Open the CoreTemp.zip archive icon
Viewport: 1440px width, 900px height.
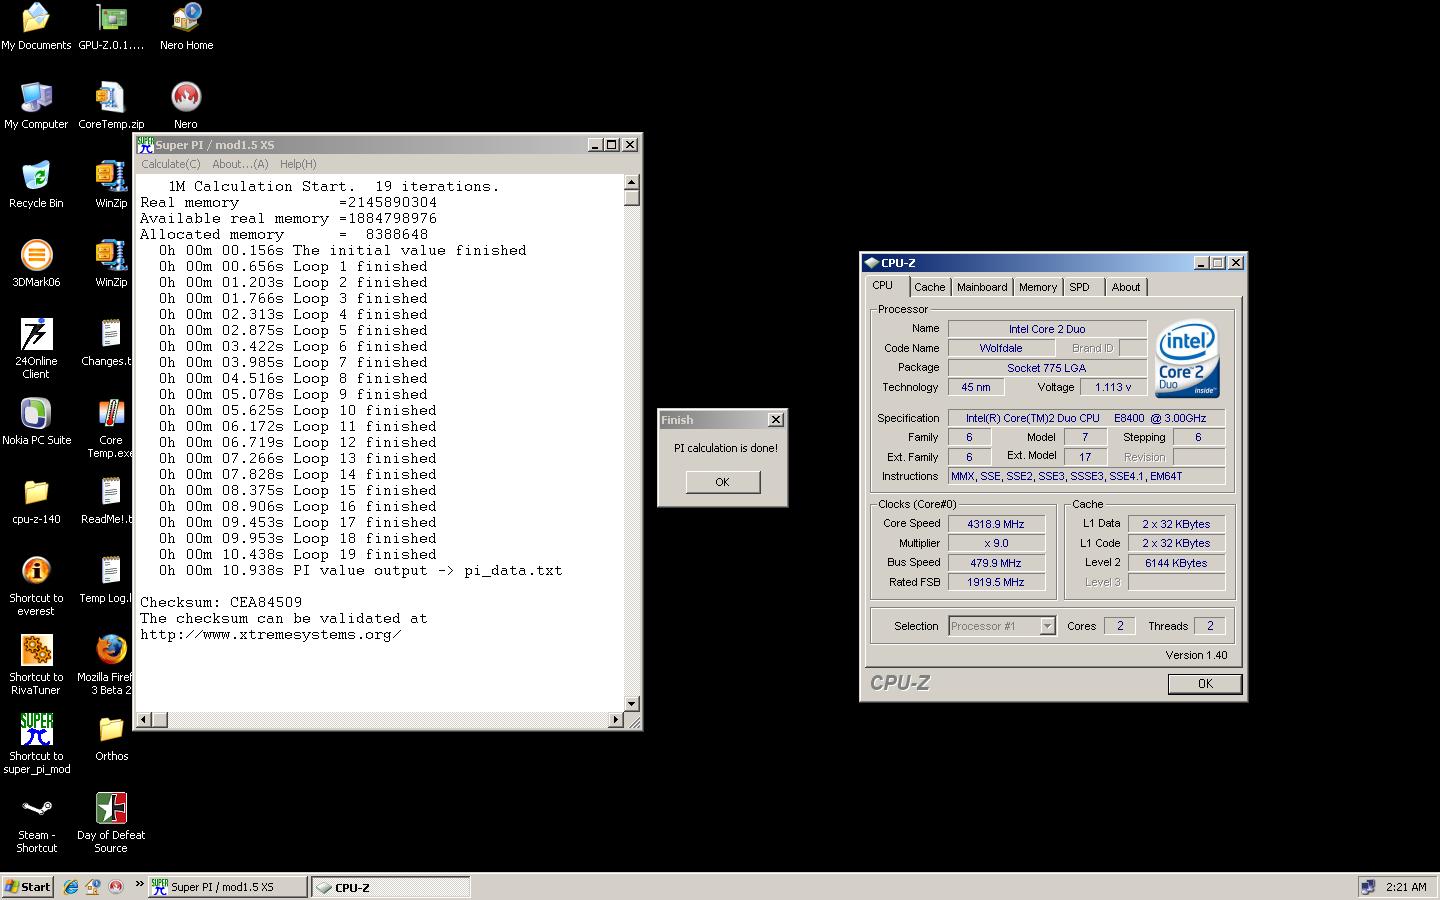click(x=111, y=106)
